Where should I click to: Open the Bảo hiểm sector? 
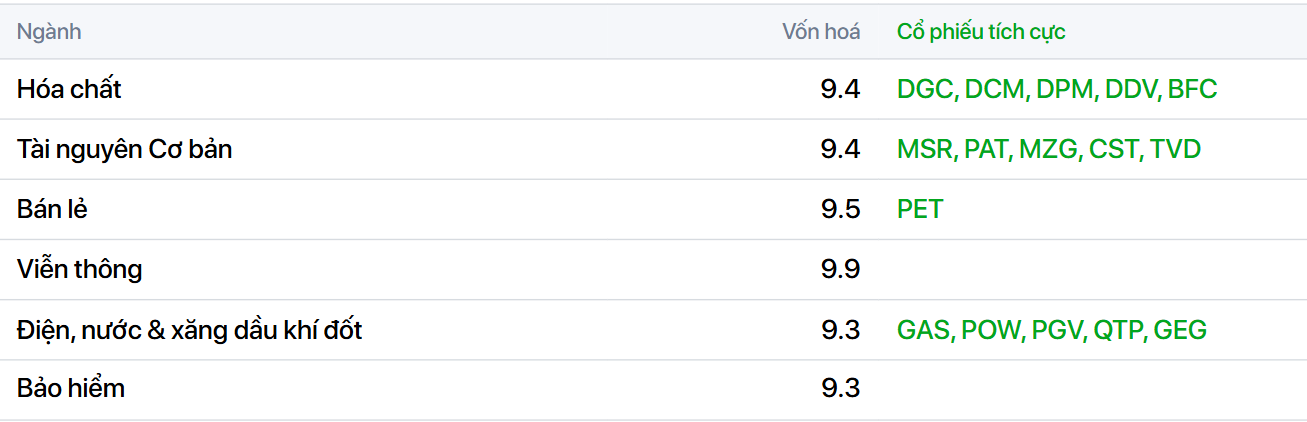pyautogui.click(x=70, y=388)
